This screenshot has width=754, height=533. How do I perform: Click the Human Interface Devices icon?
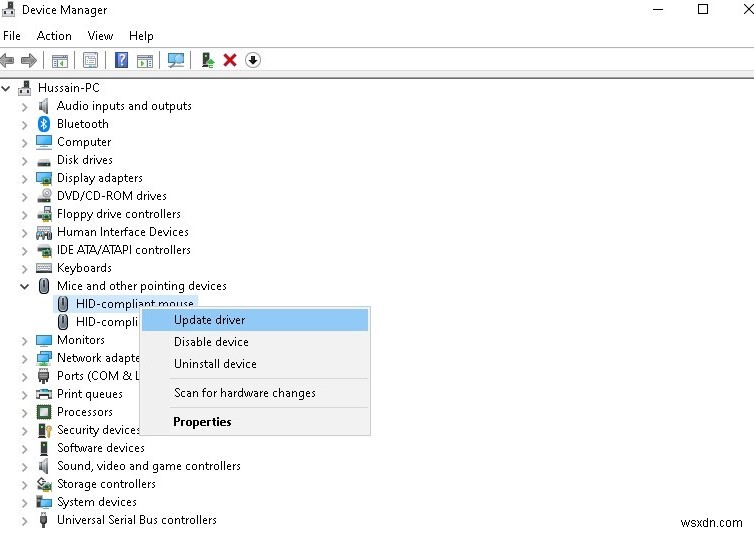pyautogui.click(x=44, y=232)
